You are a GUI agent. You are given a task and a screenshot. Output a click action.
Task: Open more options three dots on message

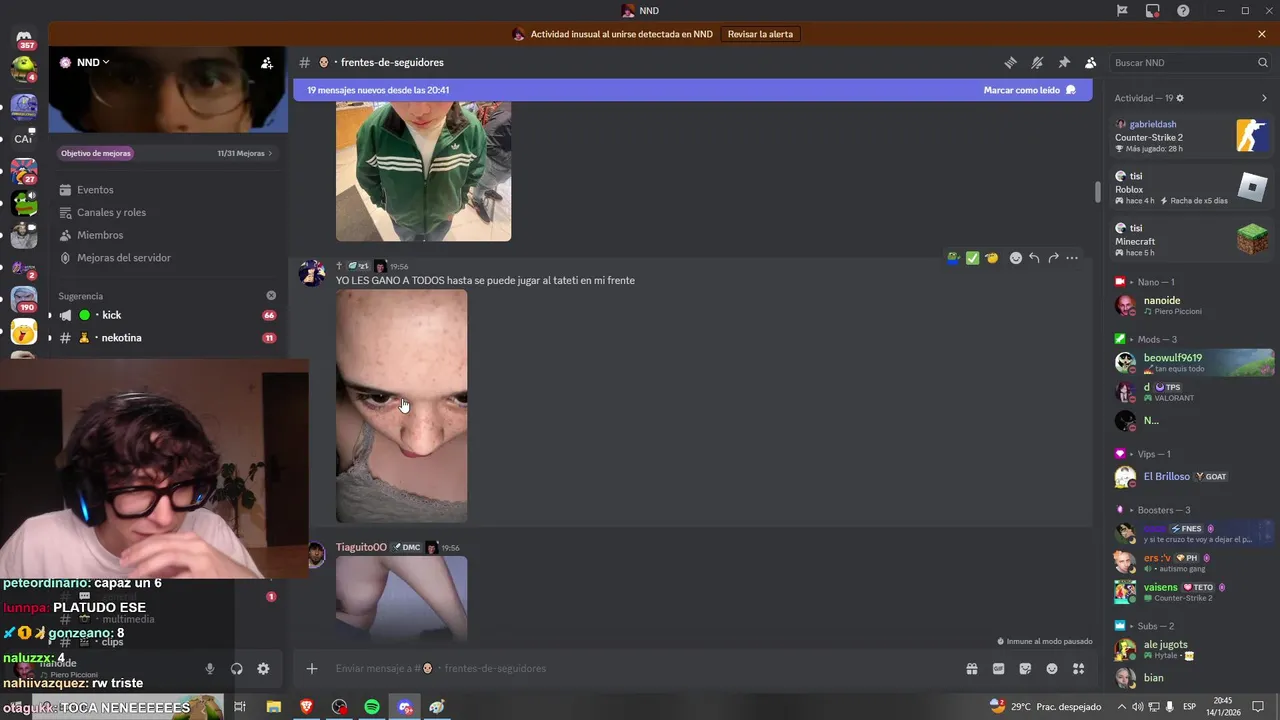(x=1072, y=258)
